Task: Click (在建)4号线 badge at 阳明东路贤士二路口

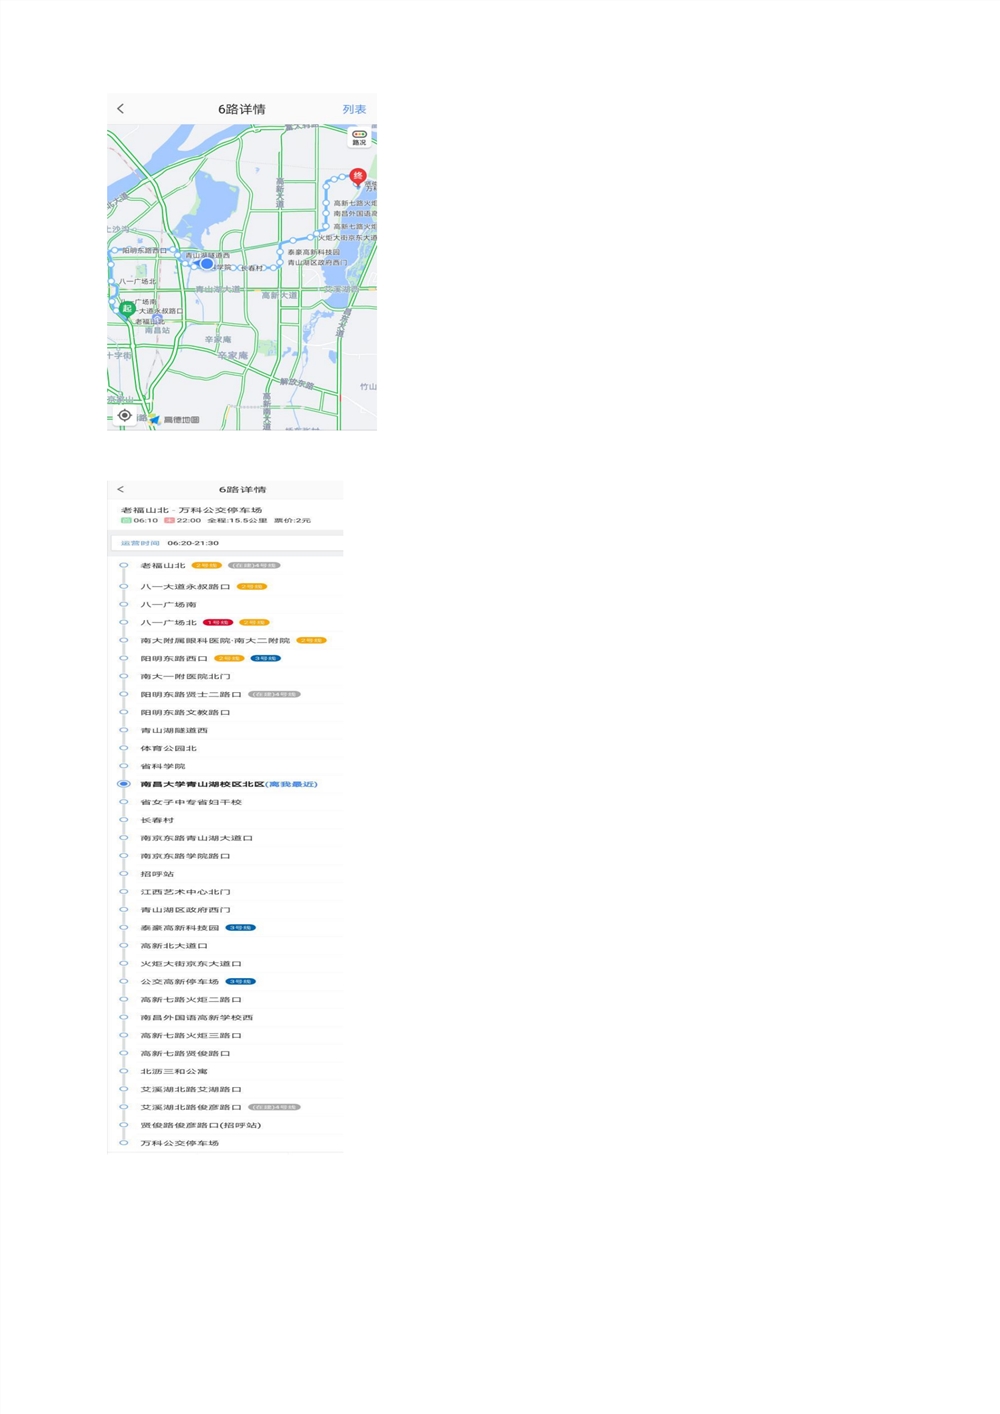Action: tap(274, 694)
